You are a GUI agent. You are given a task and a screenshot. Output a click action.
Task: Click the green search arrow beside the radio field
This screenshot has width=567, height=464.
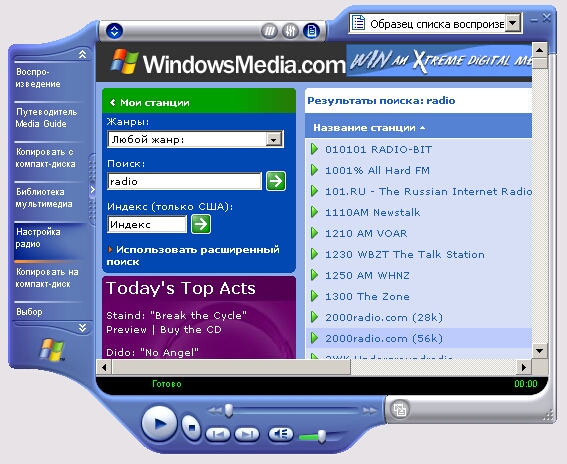[x=276, y=181]
